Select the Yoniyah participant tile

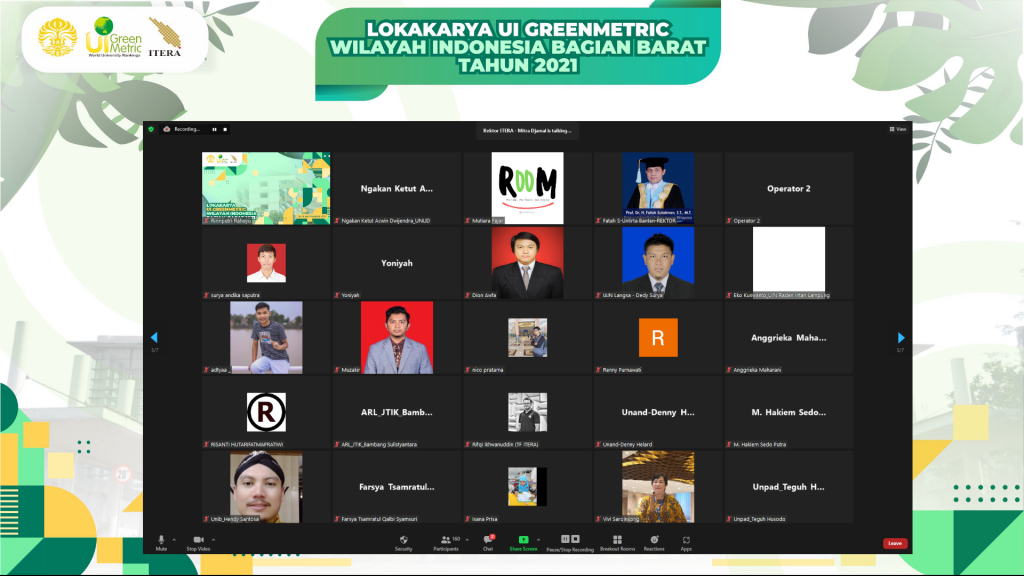(x=396, y=263)
